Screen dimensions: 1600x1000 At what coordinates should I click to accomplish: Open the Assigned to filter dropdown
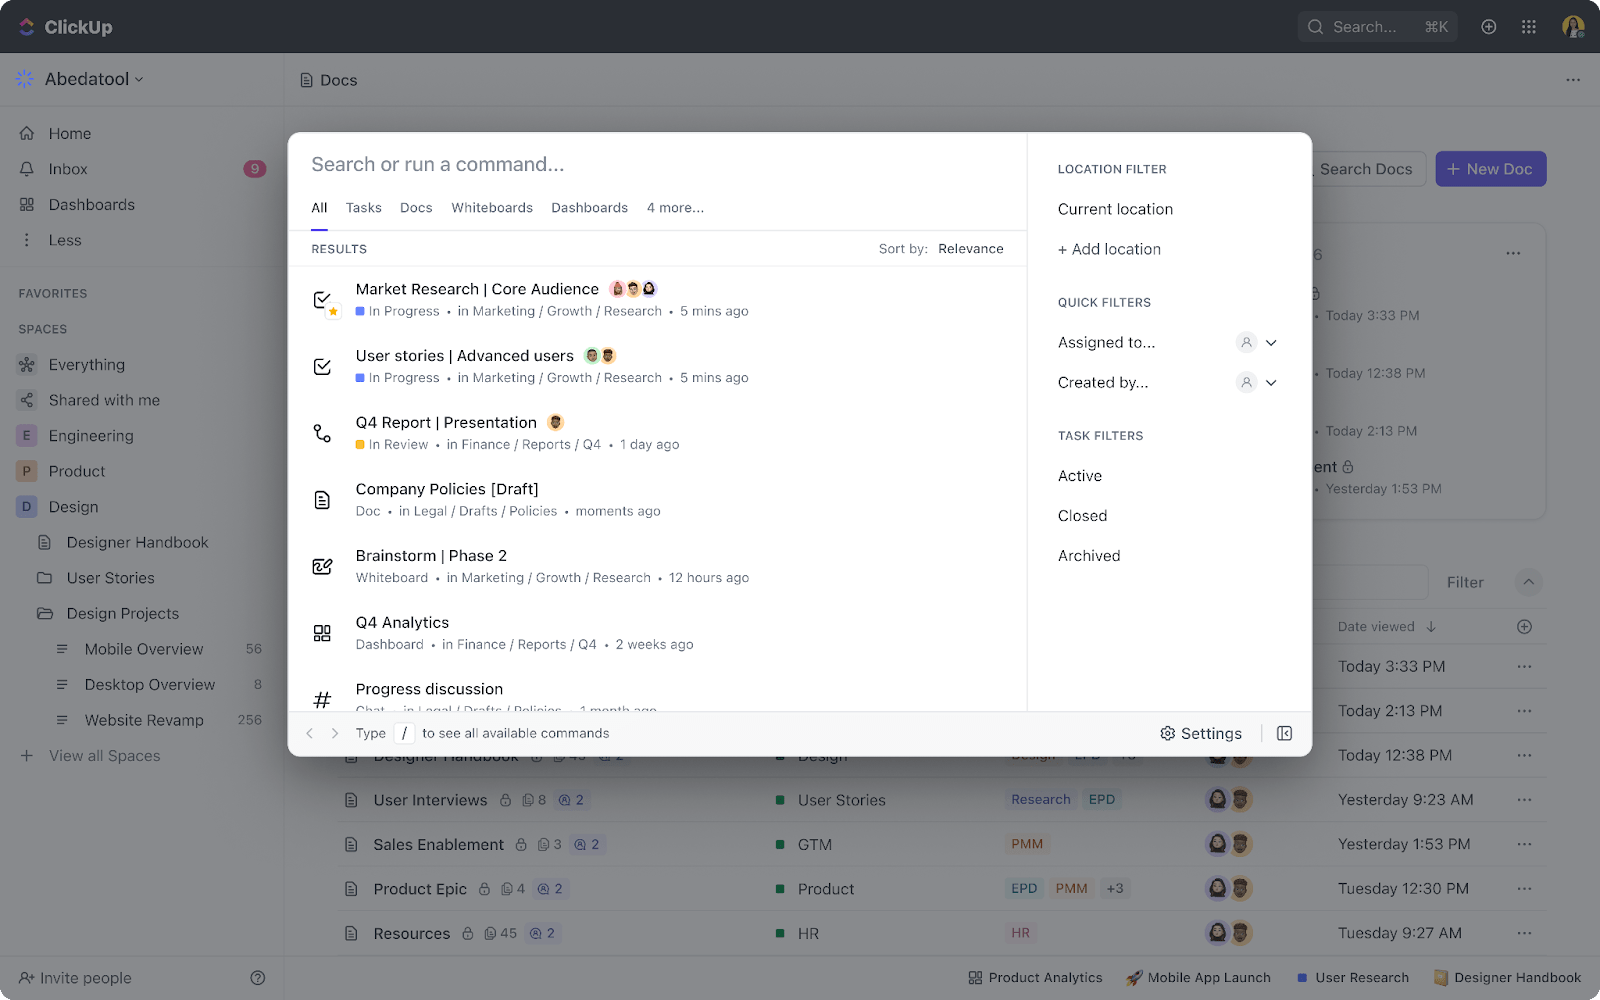[x=1270, y=342]
